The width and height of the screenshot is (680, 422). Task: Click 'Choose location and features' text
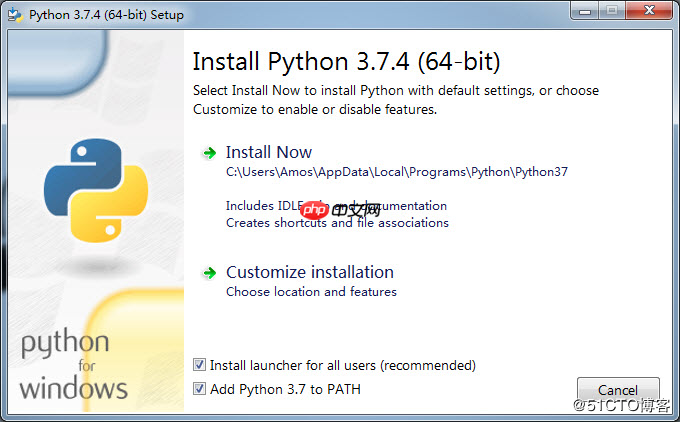click(x=311, y=292)
